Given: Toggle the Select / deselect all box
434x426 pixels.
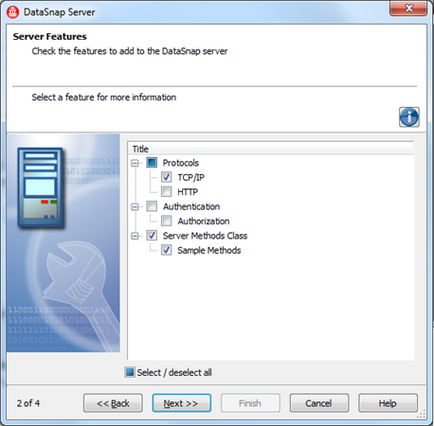Looking at the screenshot, I should 130,372.
